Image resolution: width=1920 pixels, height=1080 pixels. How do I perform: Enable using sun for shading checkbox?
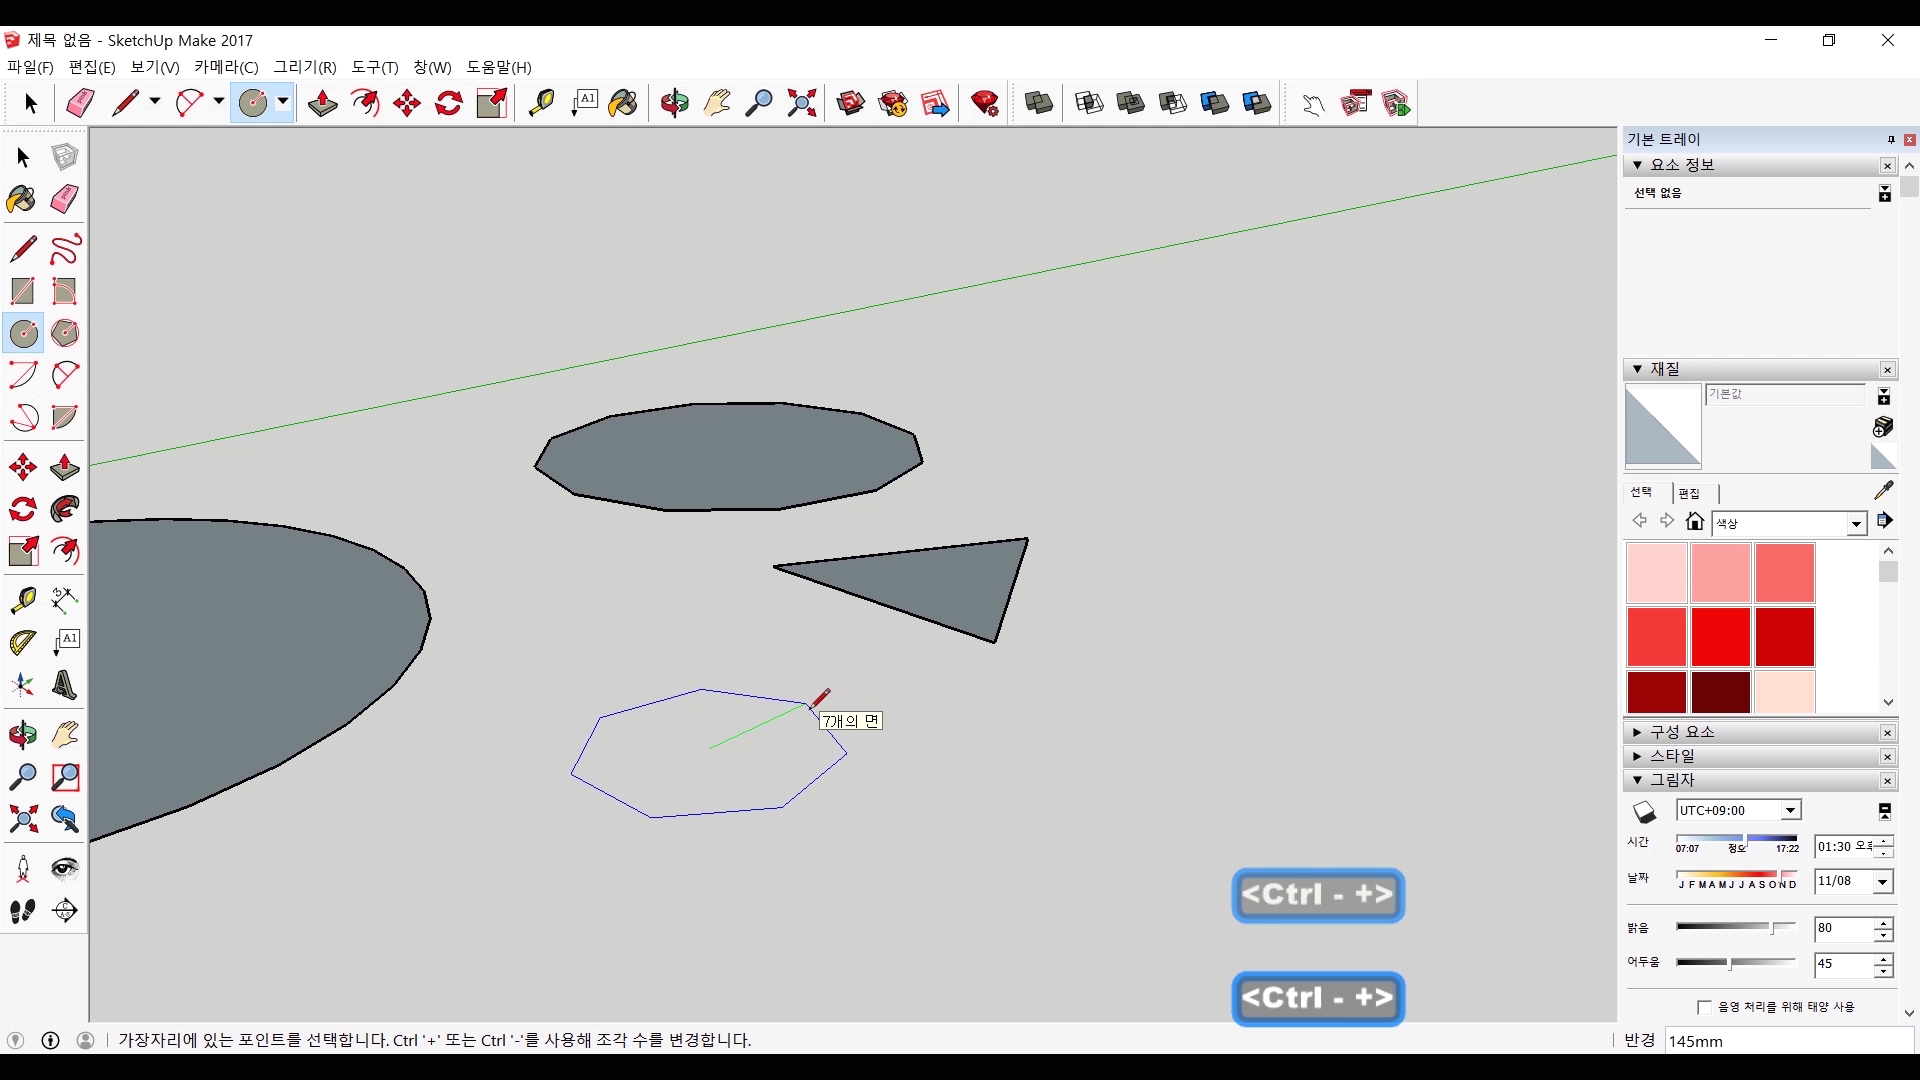pos(1704,1007)
